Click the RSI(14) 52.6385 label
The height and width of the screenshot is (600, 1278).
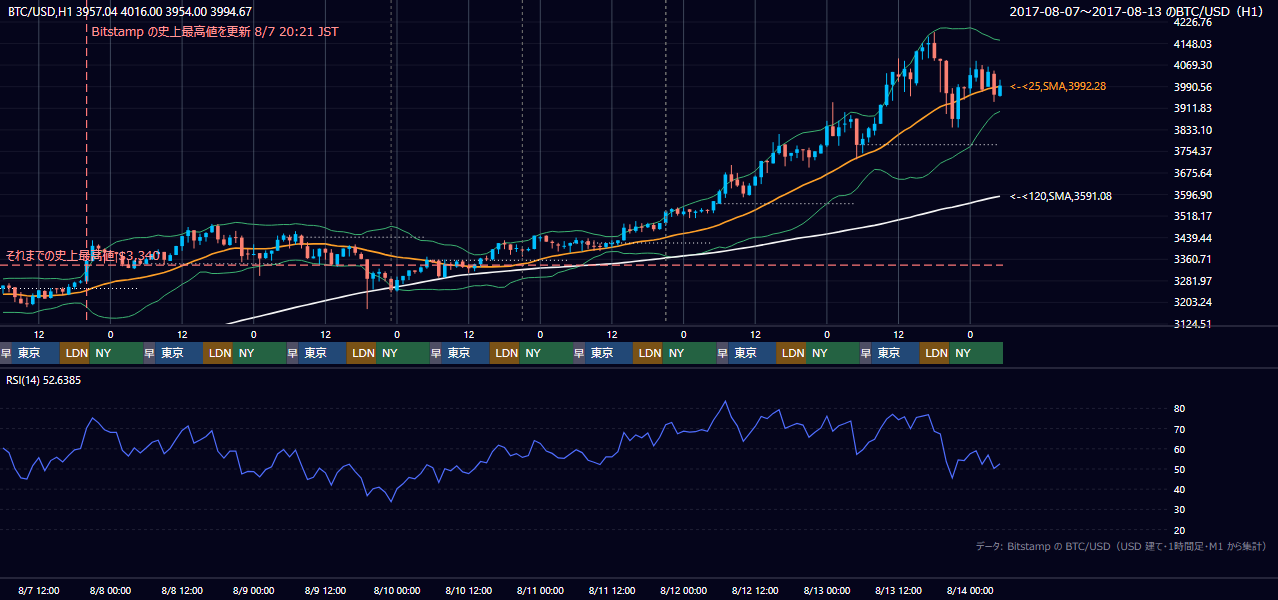tap(44, 380)
